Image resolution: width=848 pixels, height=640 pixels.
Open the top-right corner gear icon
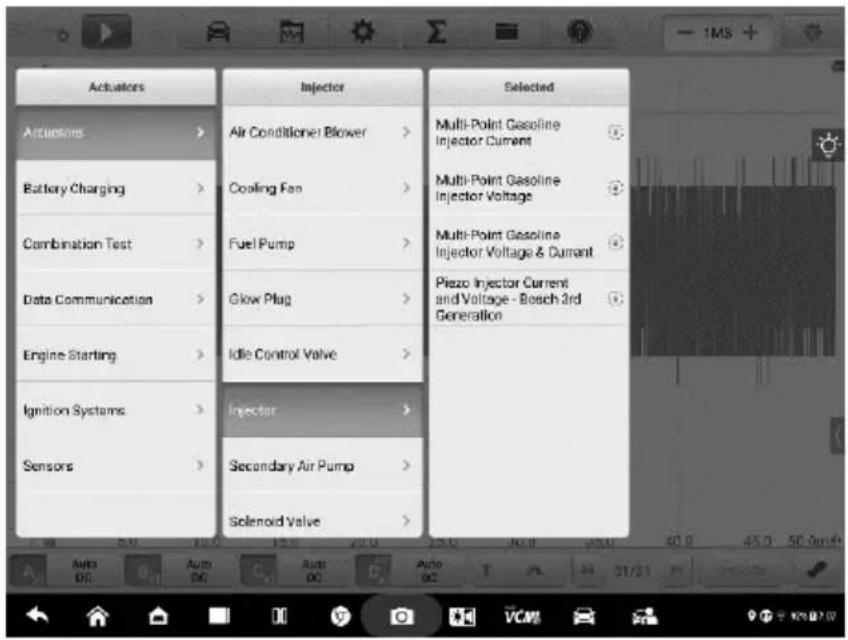tap(812, 32)
